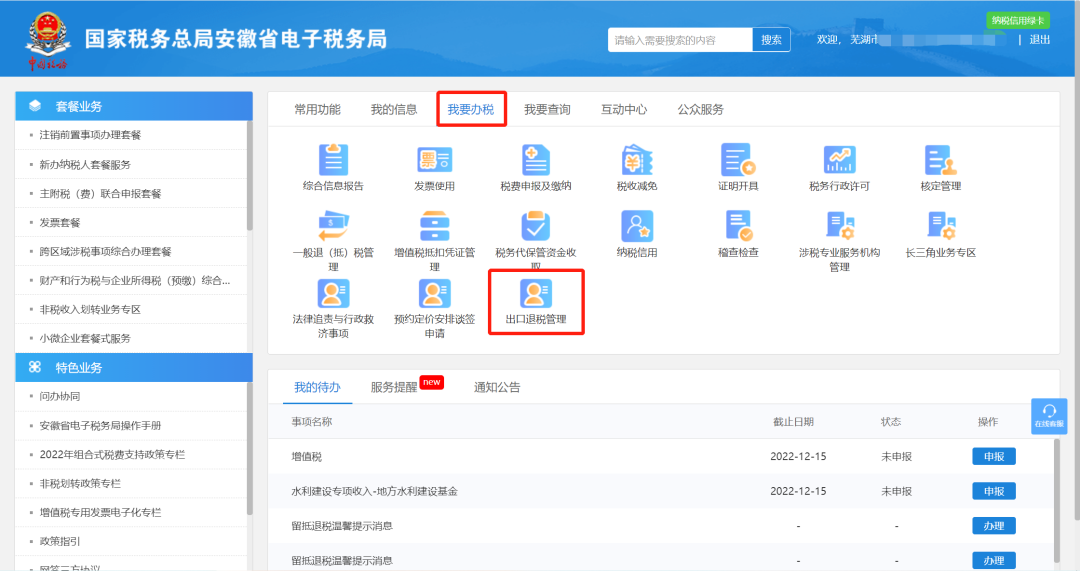1080x571 pixels.
Task: Open 出口退税管理 icon
Action: pos(535,293)
